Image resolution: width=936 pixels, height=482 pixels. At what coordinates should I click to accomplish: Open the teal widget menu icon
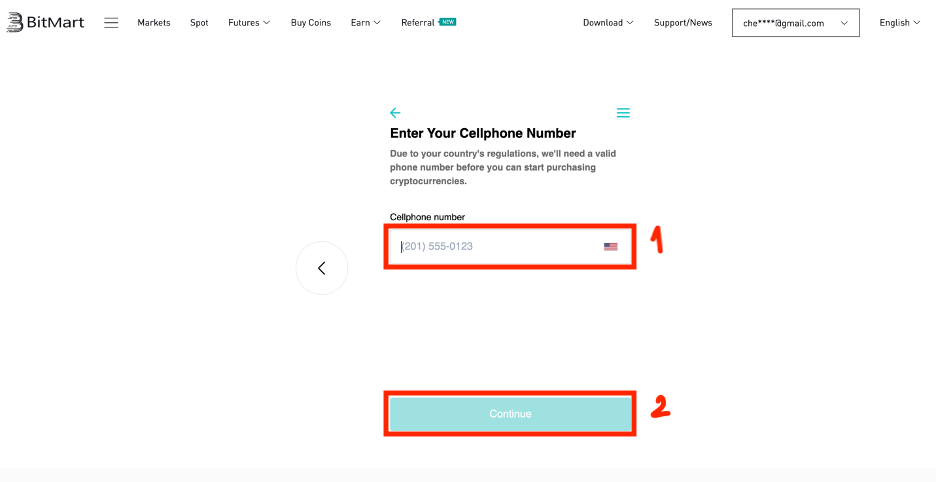[623, 113]
